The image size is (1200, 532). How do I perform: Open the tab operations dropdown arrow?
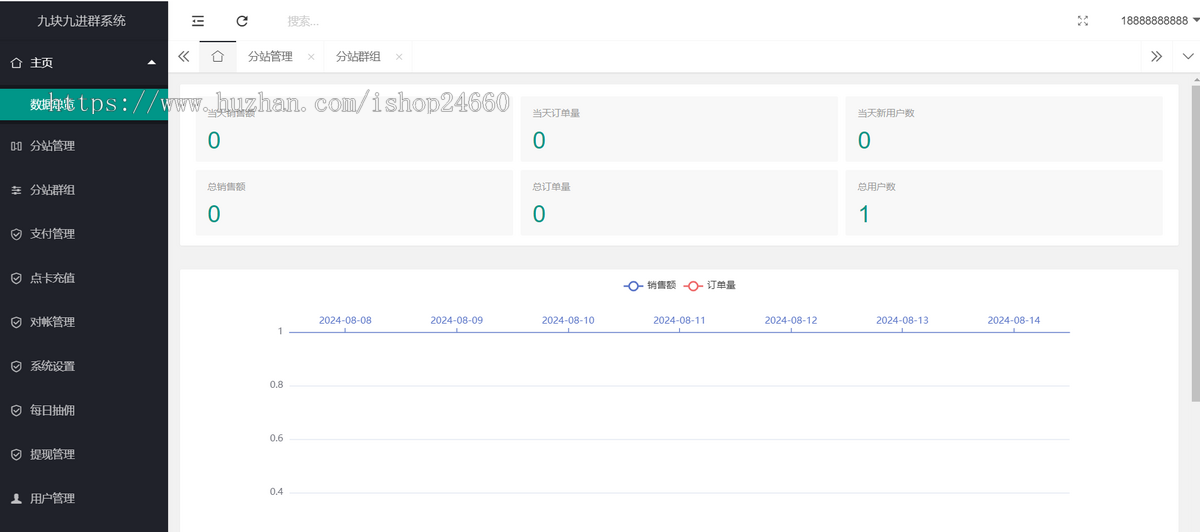(x=1188, y=57)
